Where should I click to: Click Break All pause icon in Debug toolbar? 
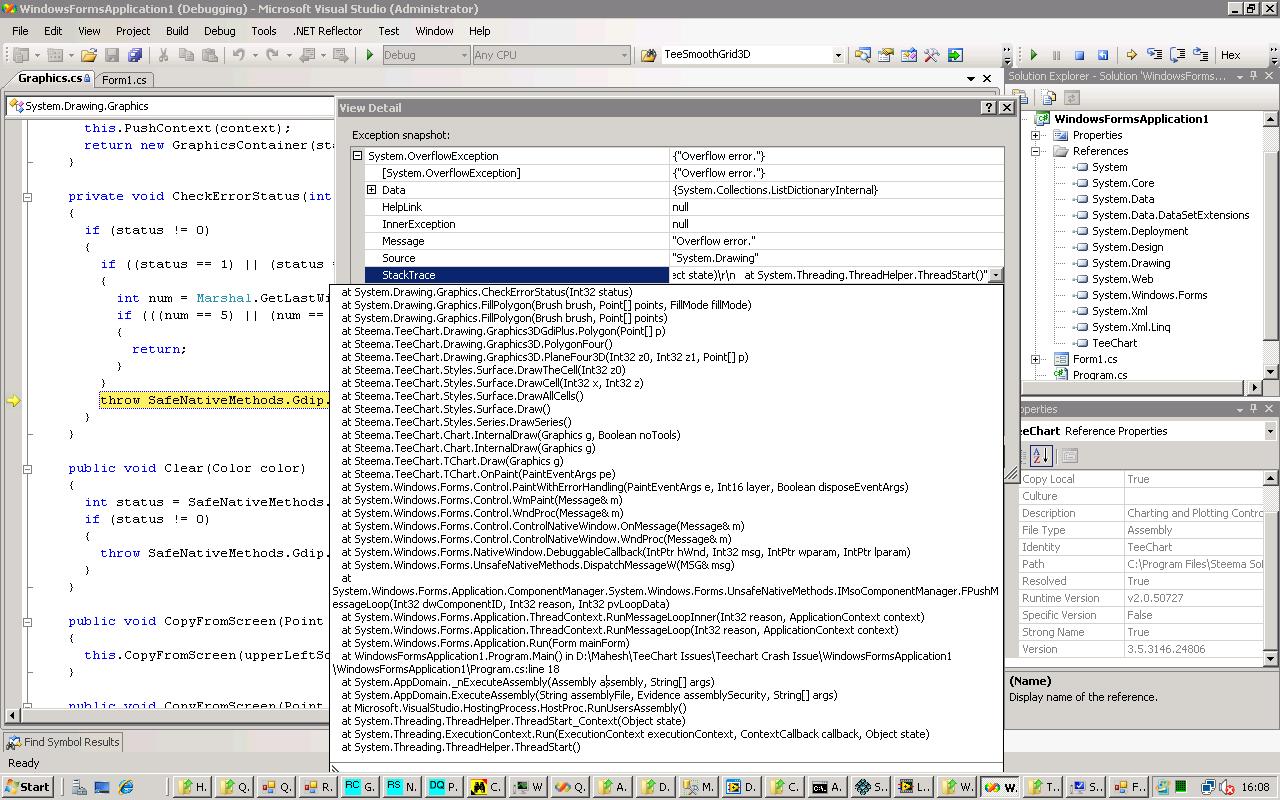[x=1057, y=55]
